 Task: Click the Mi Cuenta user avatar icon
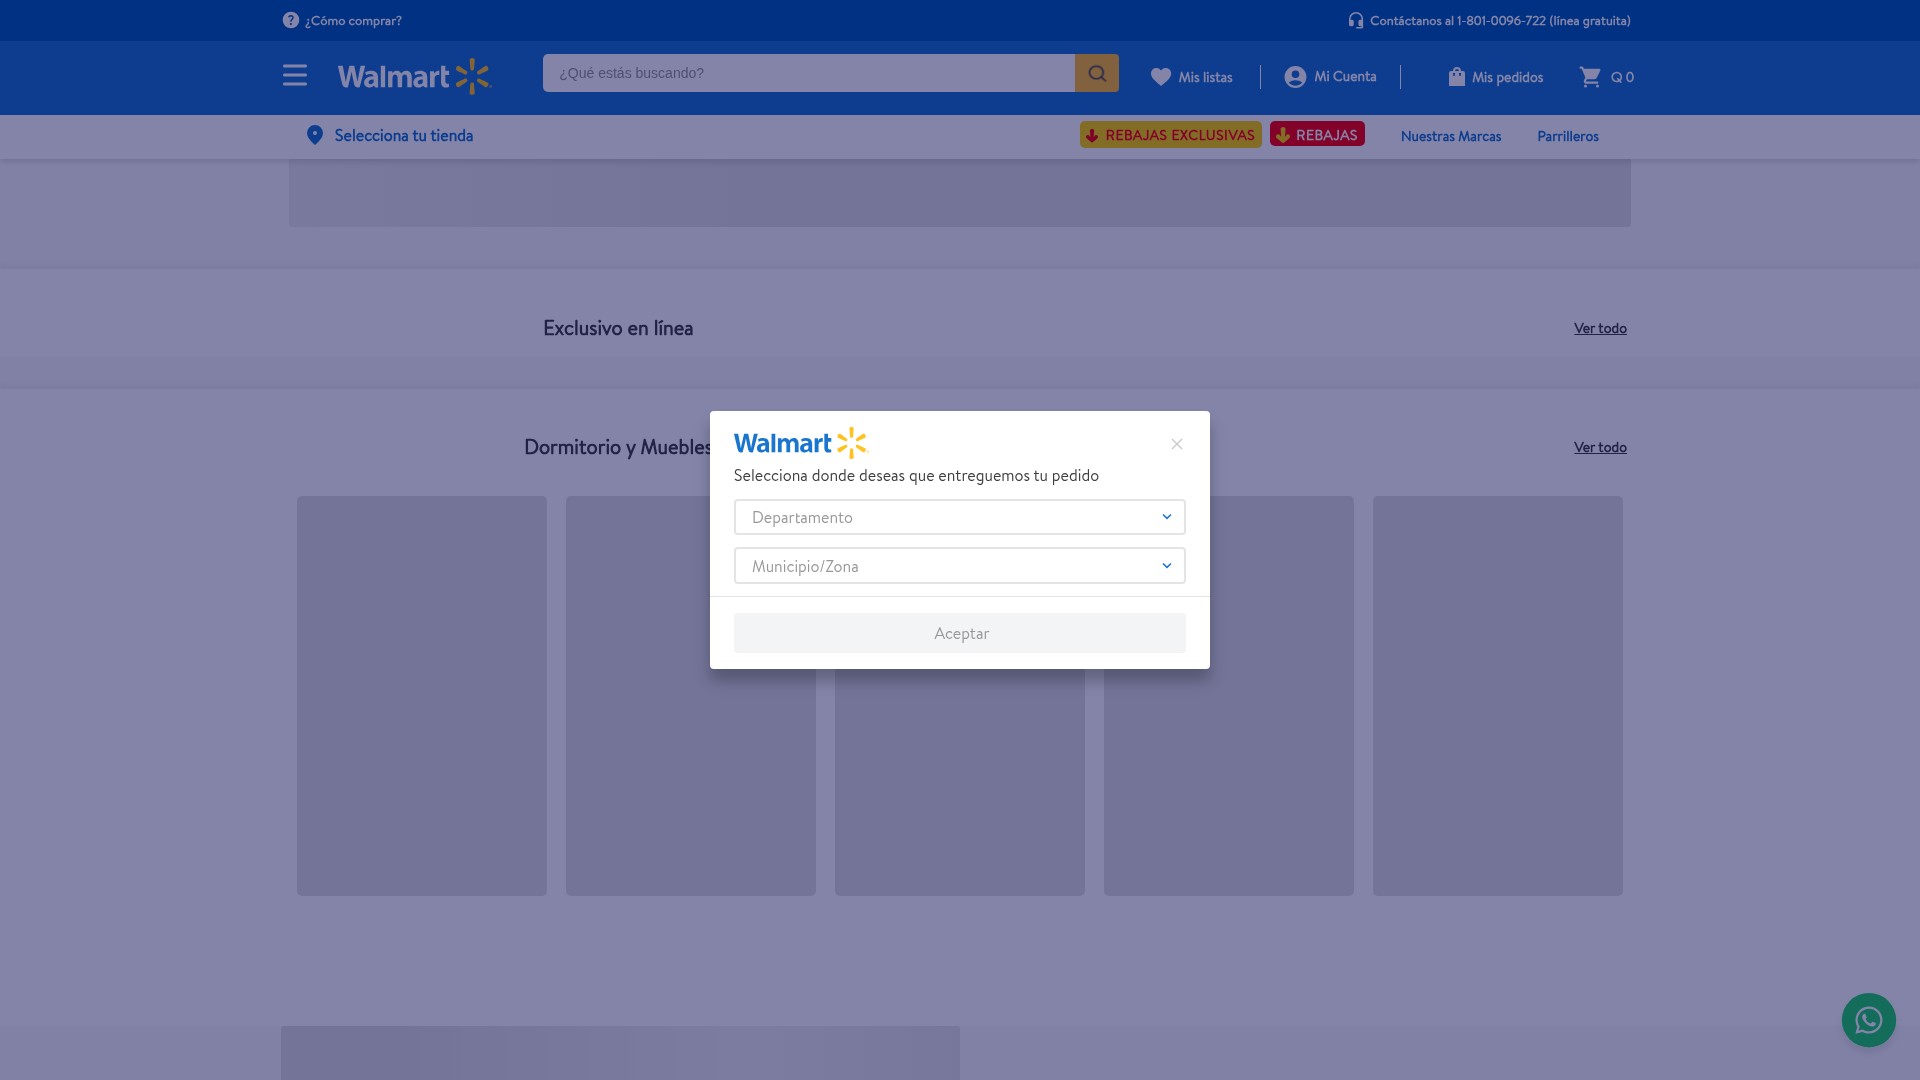pos(1295,77)
